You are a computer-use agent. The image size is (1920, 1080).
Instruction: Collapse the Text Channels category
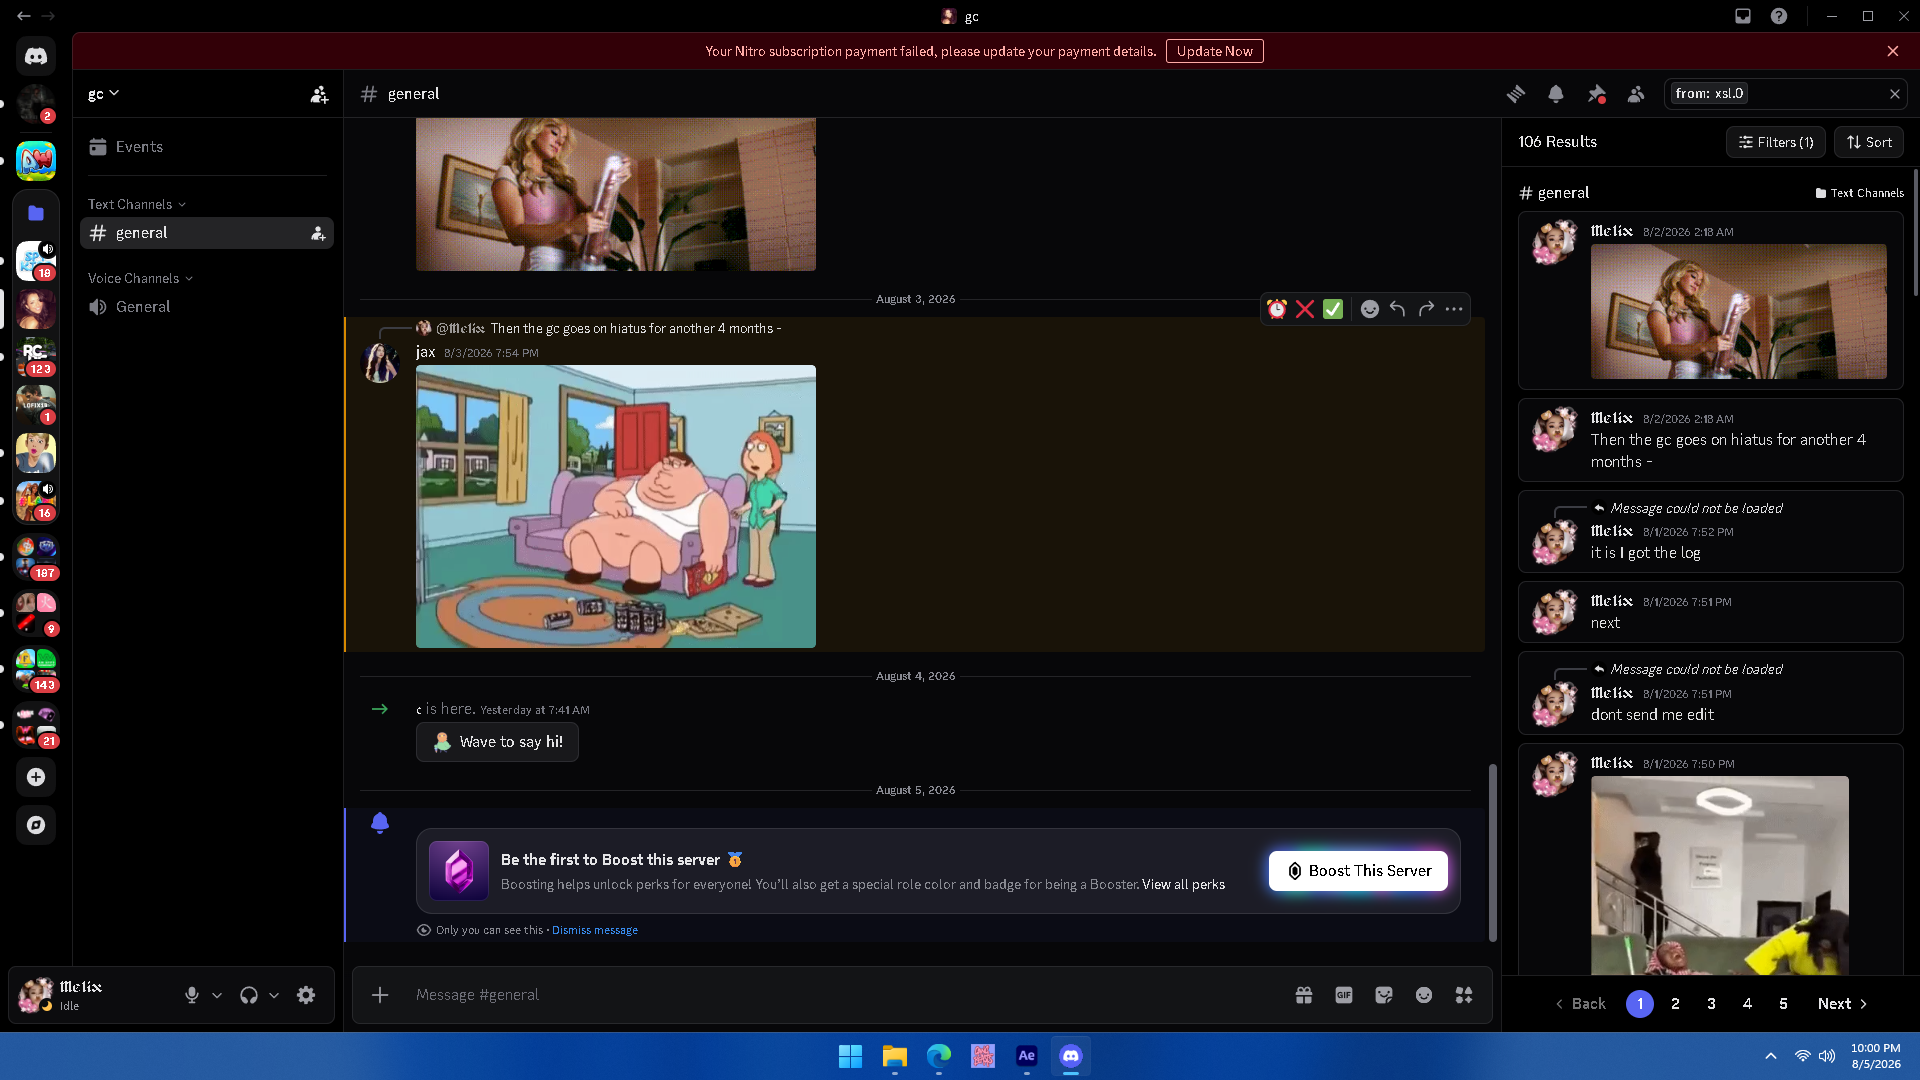pyautogui.click(x=137, y=204)
